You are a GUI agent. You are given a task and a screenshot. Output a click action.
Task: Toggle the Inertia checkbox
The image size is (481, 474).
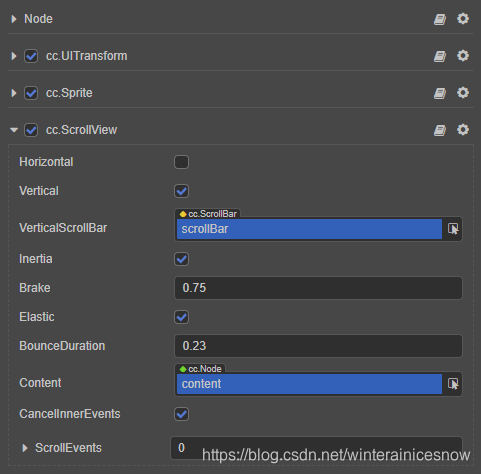(x=181, y=259)
